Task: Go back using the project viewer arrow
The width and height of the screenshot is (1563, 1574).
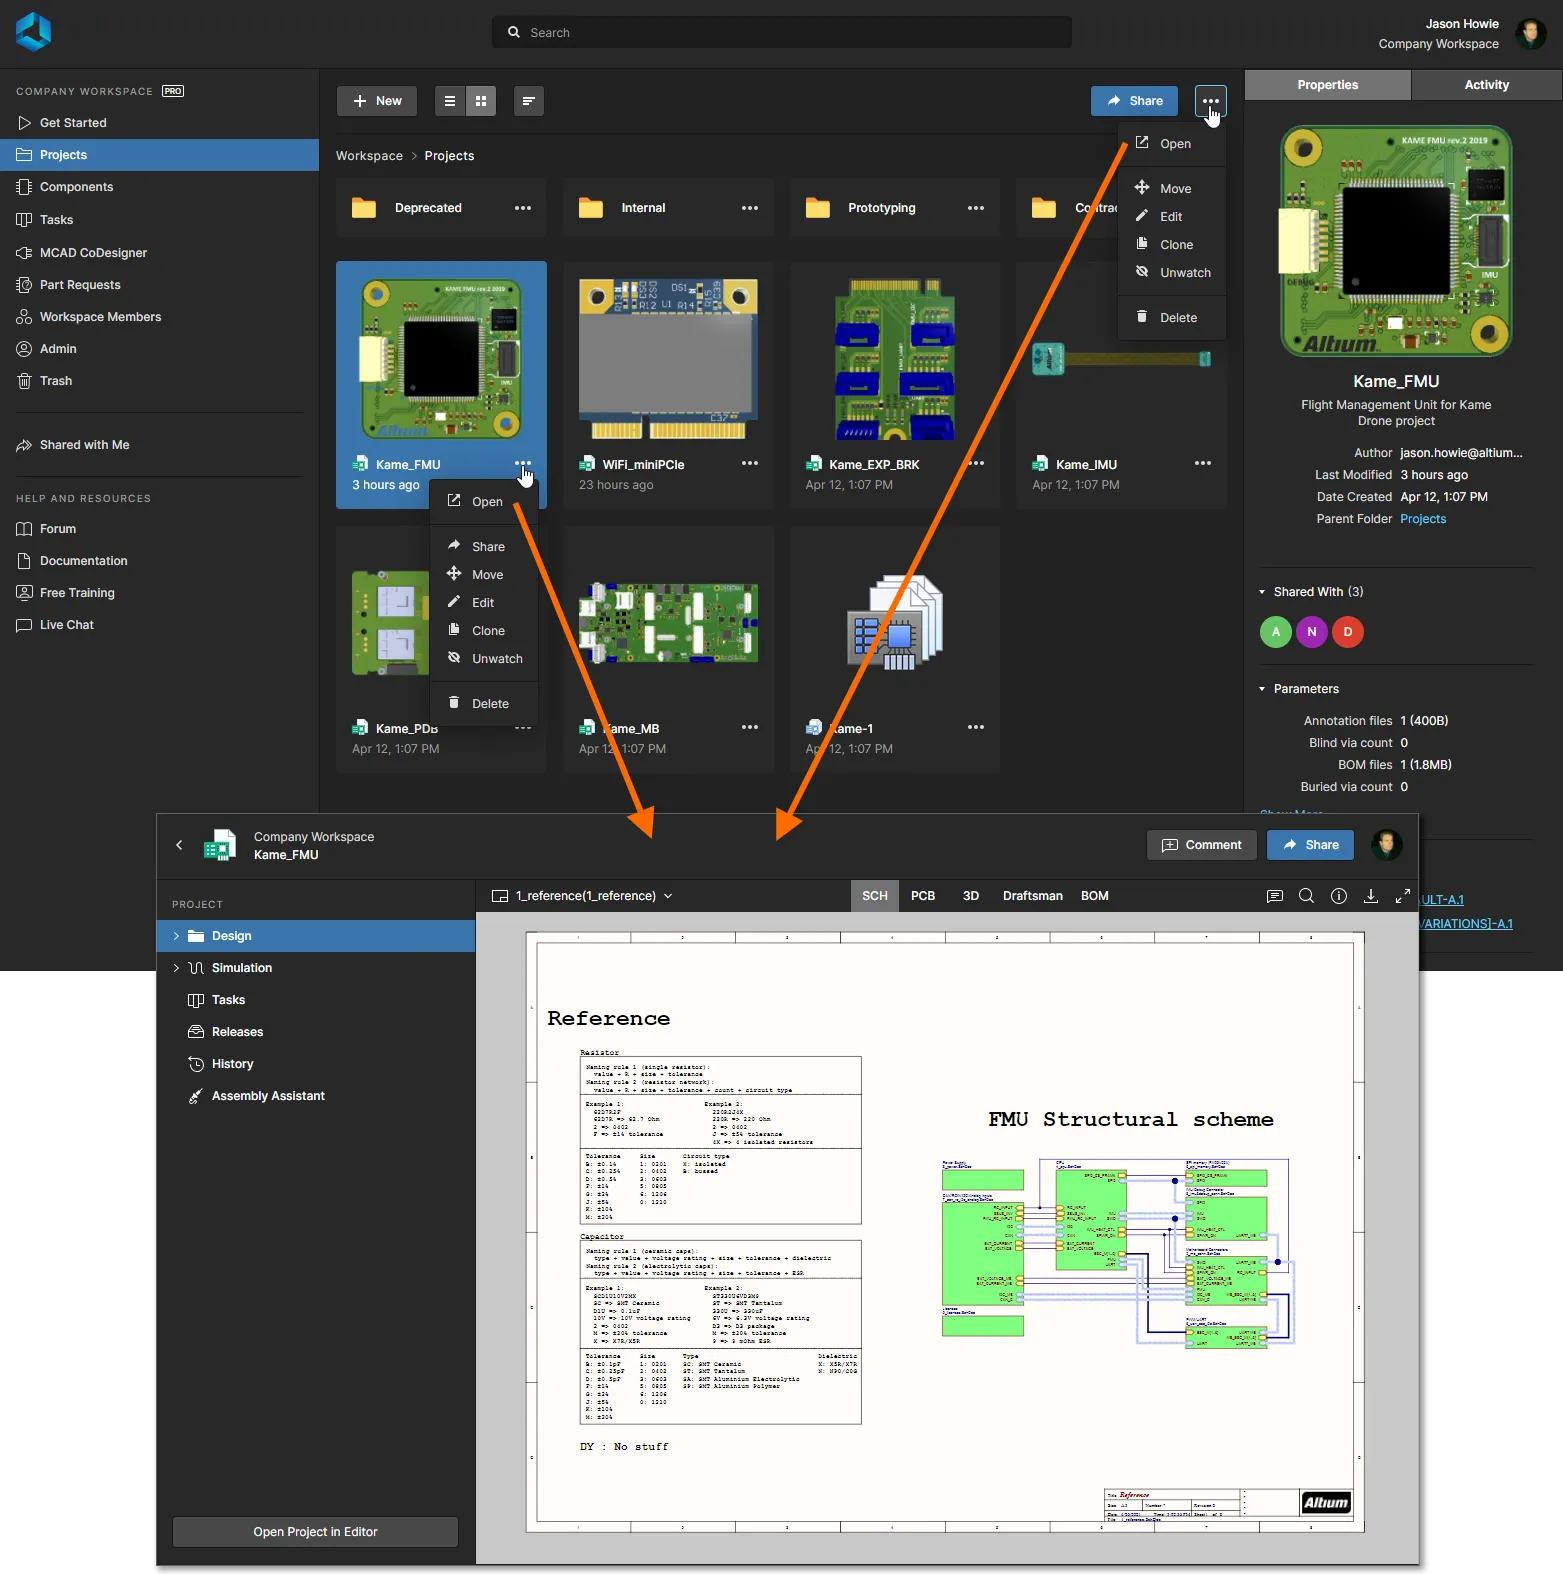Action: click(x=179, y=845)
